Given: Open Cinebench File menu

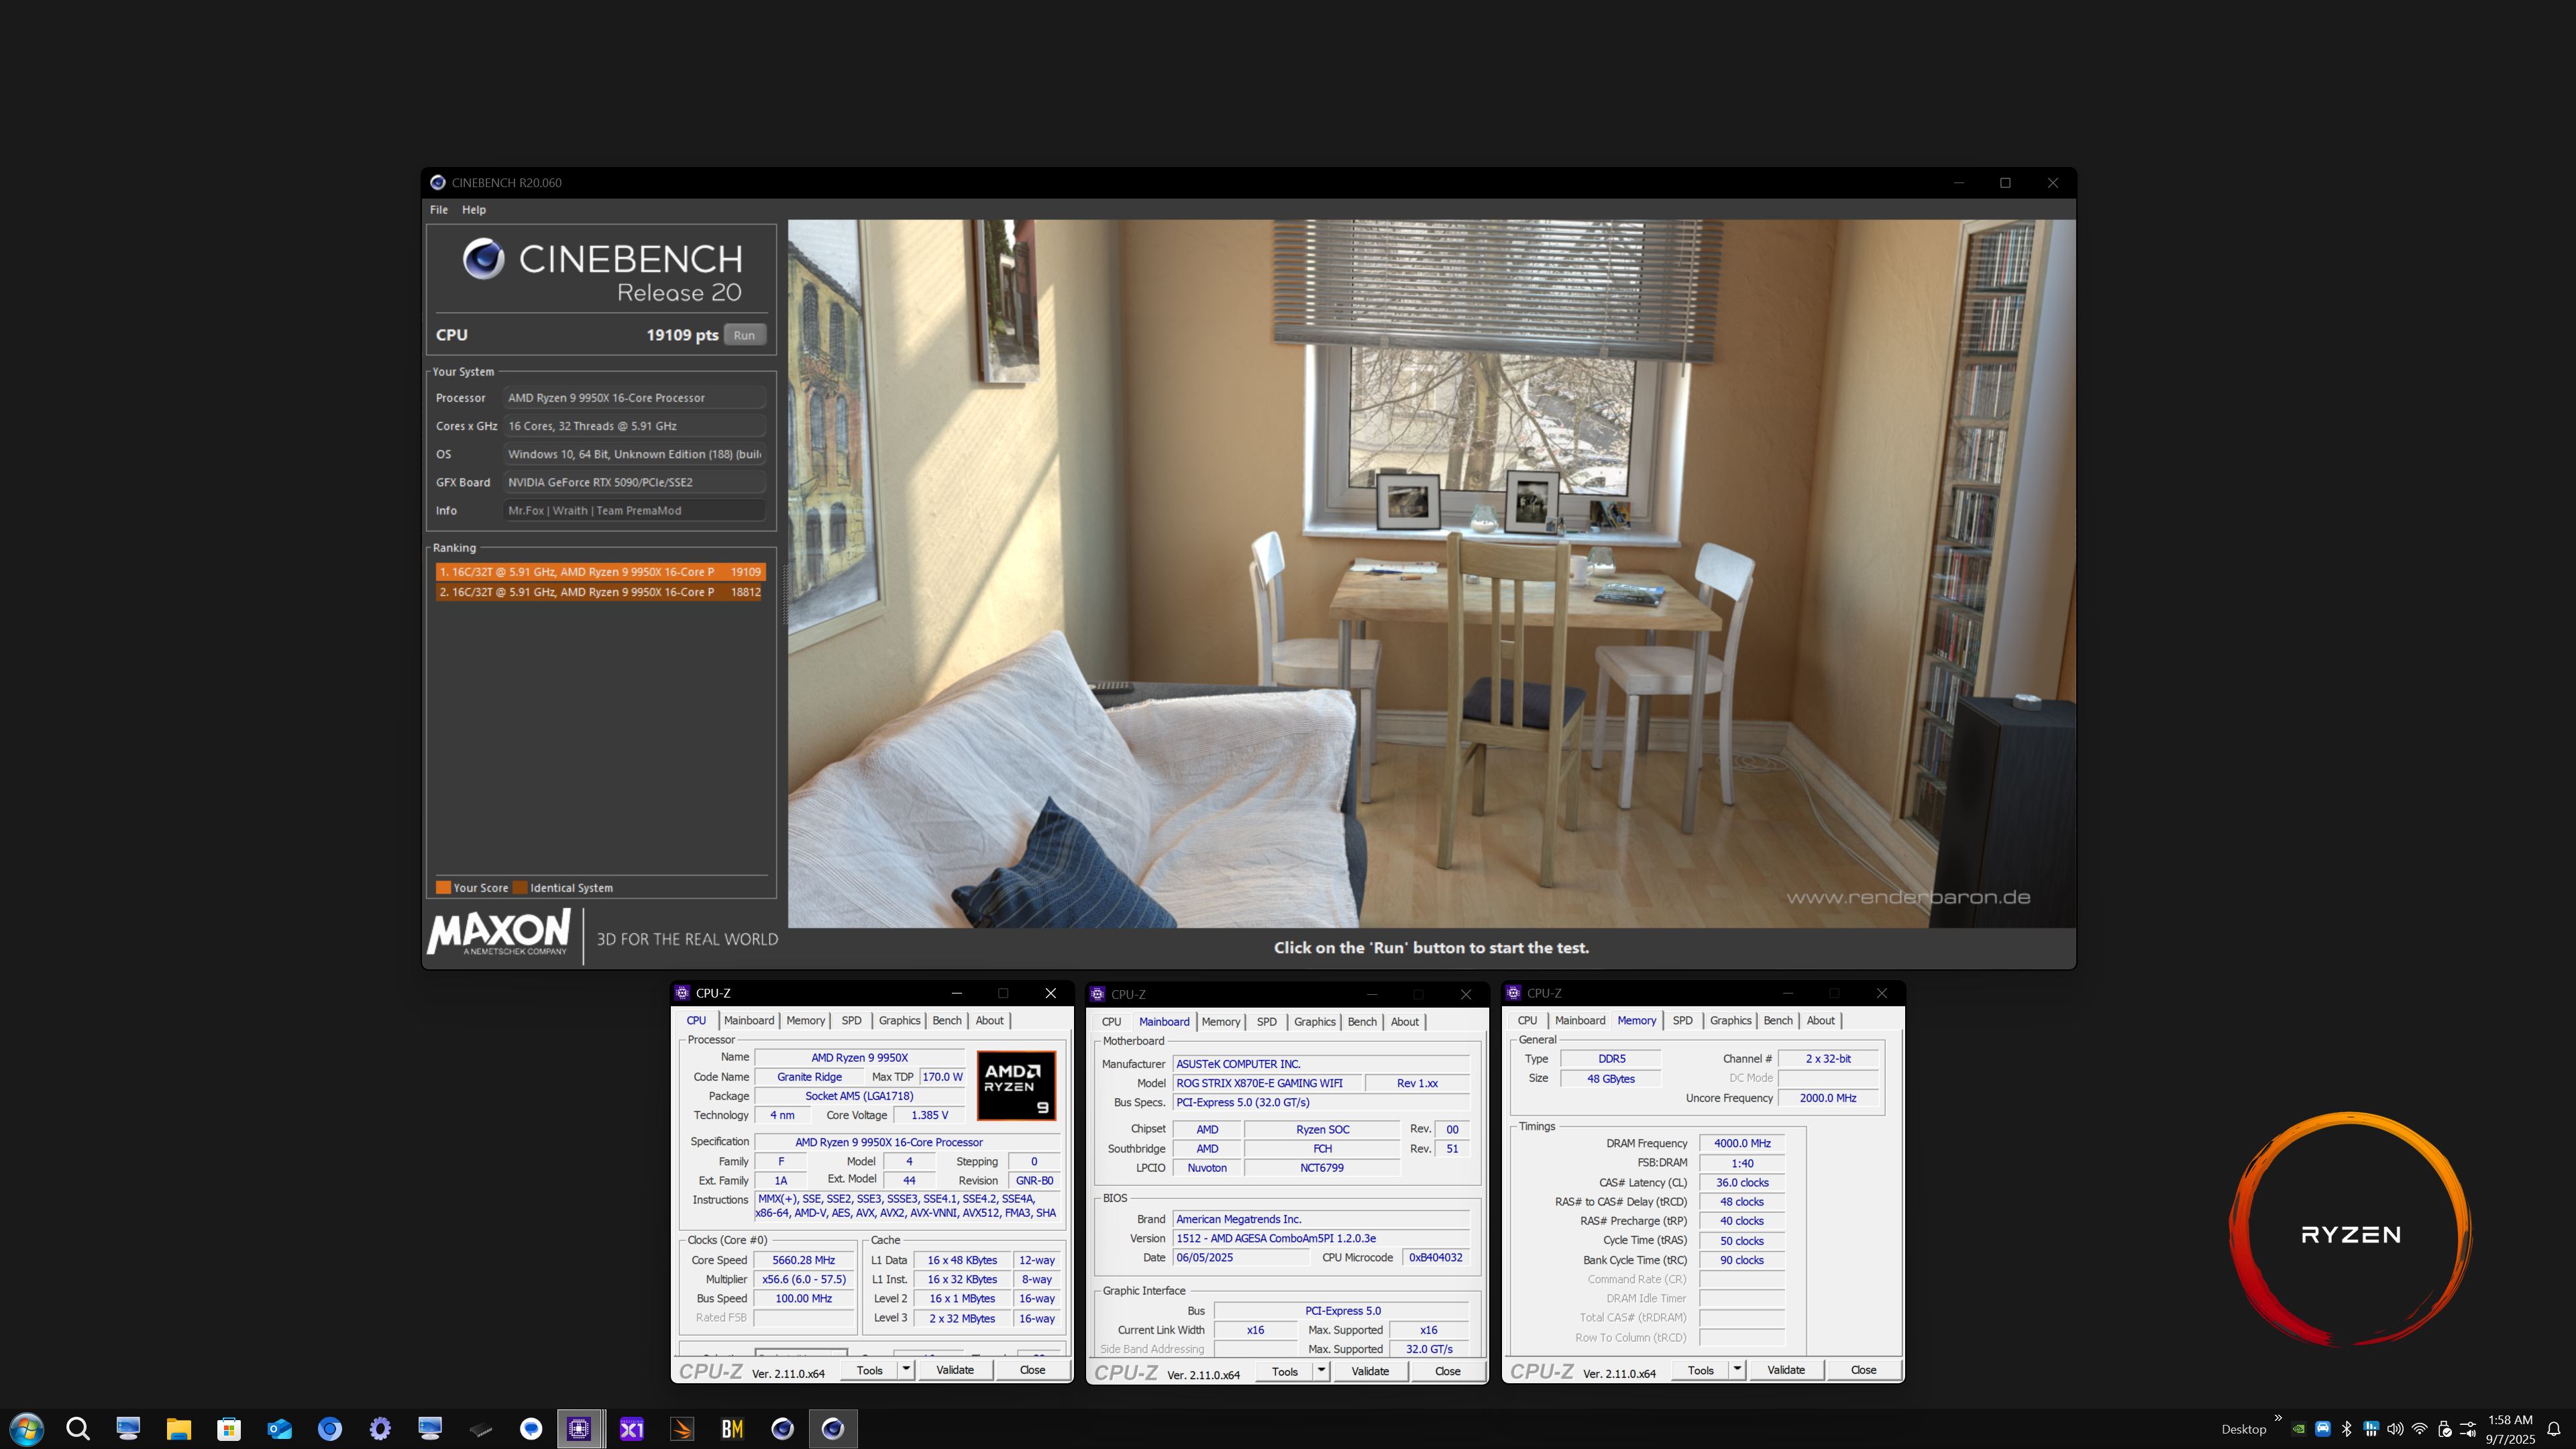Looking at the screenshot, I should [x=439, y=209].
